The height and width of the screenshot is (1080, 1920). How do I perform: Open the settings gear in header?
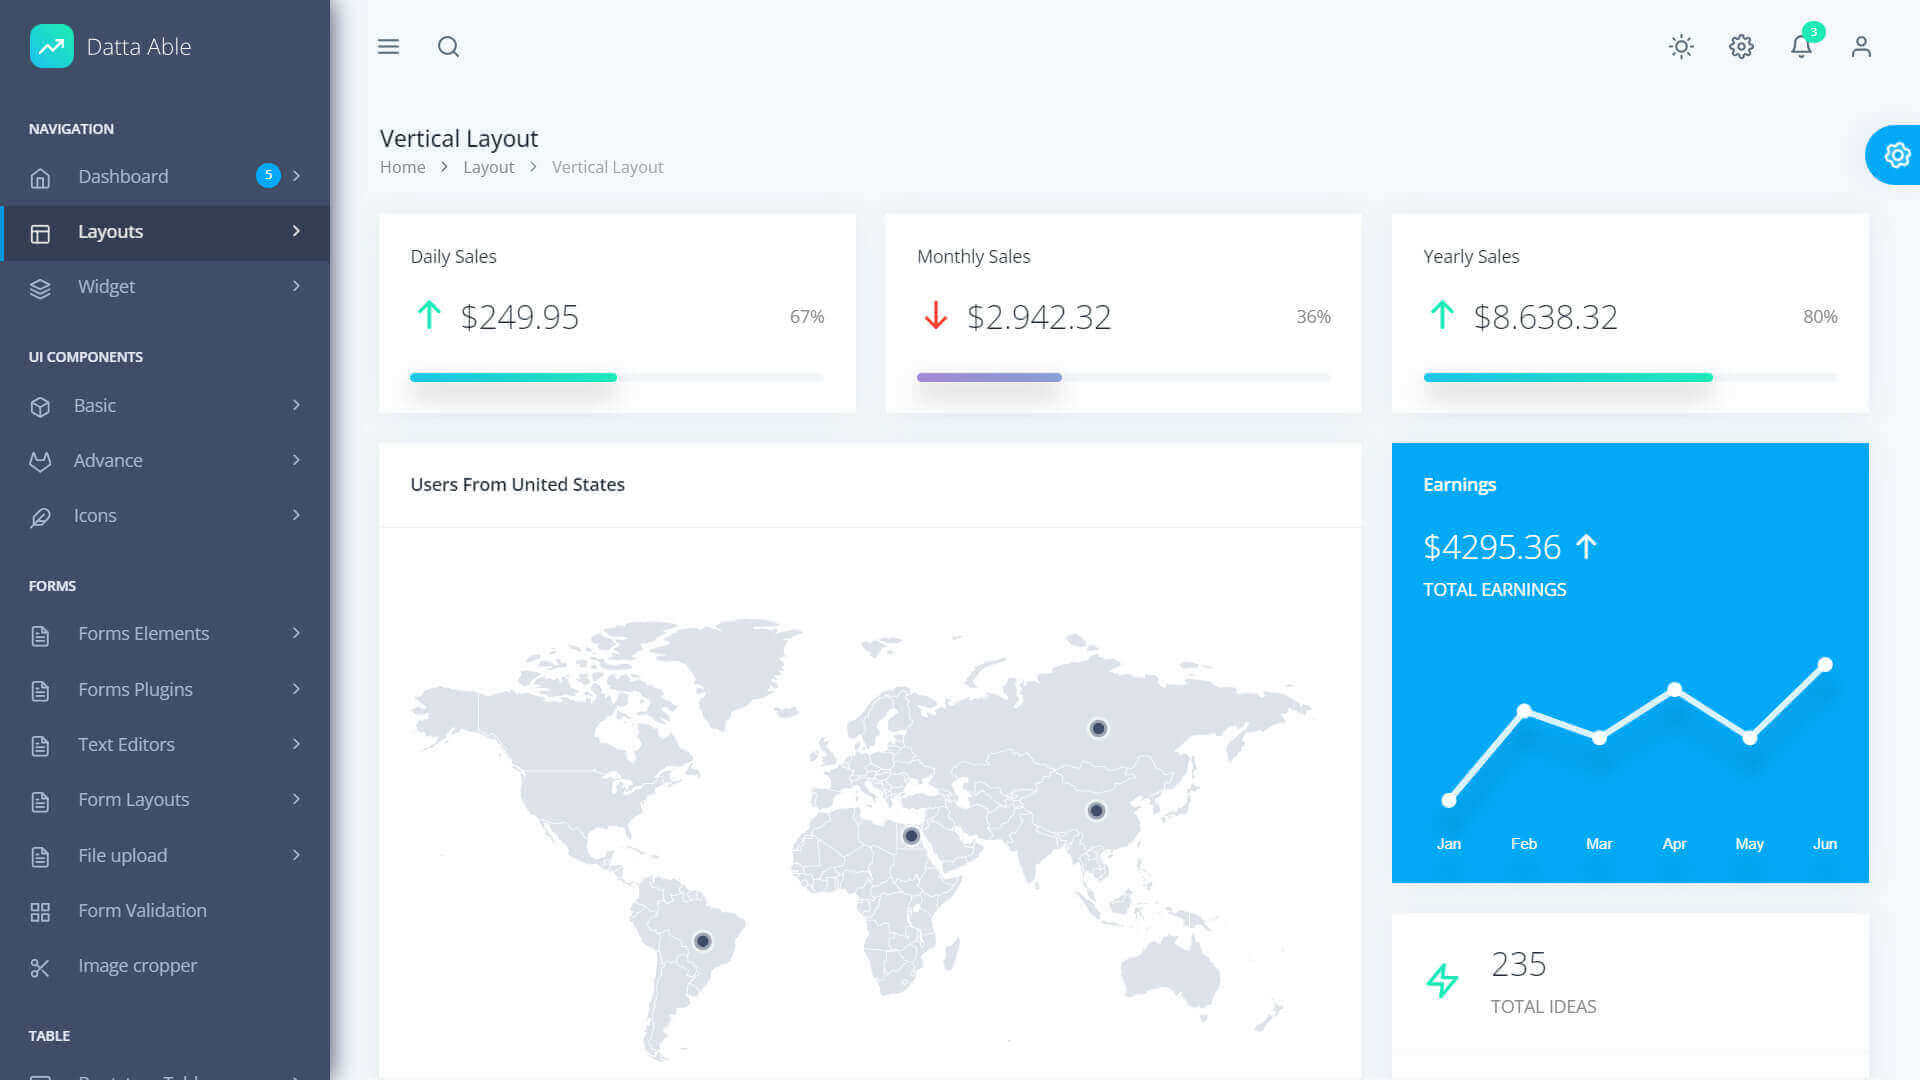[x=1741, y=47]
